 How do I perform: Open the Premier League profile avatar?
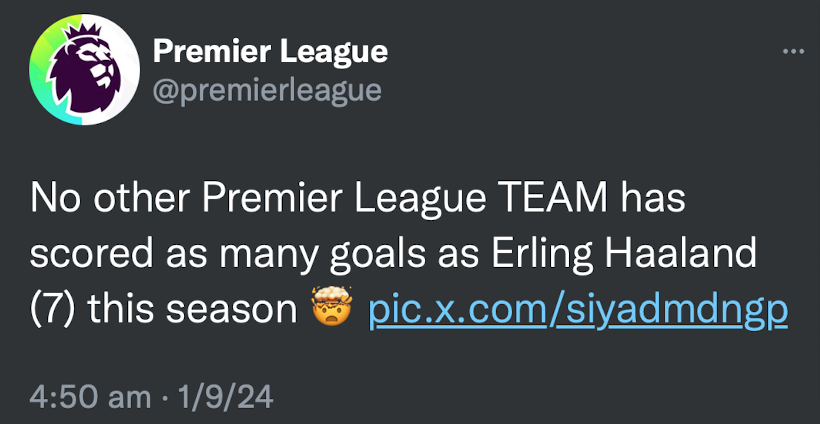pos(85,70)
